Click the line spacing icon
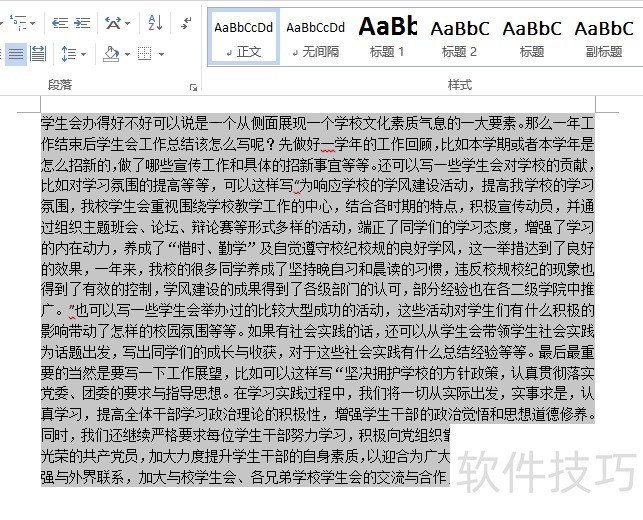643x520 pixels. point(68,54)
